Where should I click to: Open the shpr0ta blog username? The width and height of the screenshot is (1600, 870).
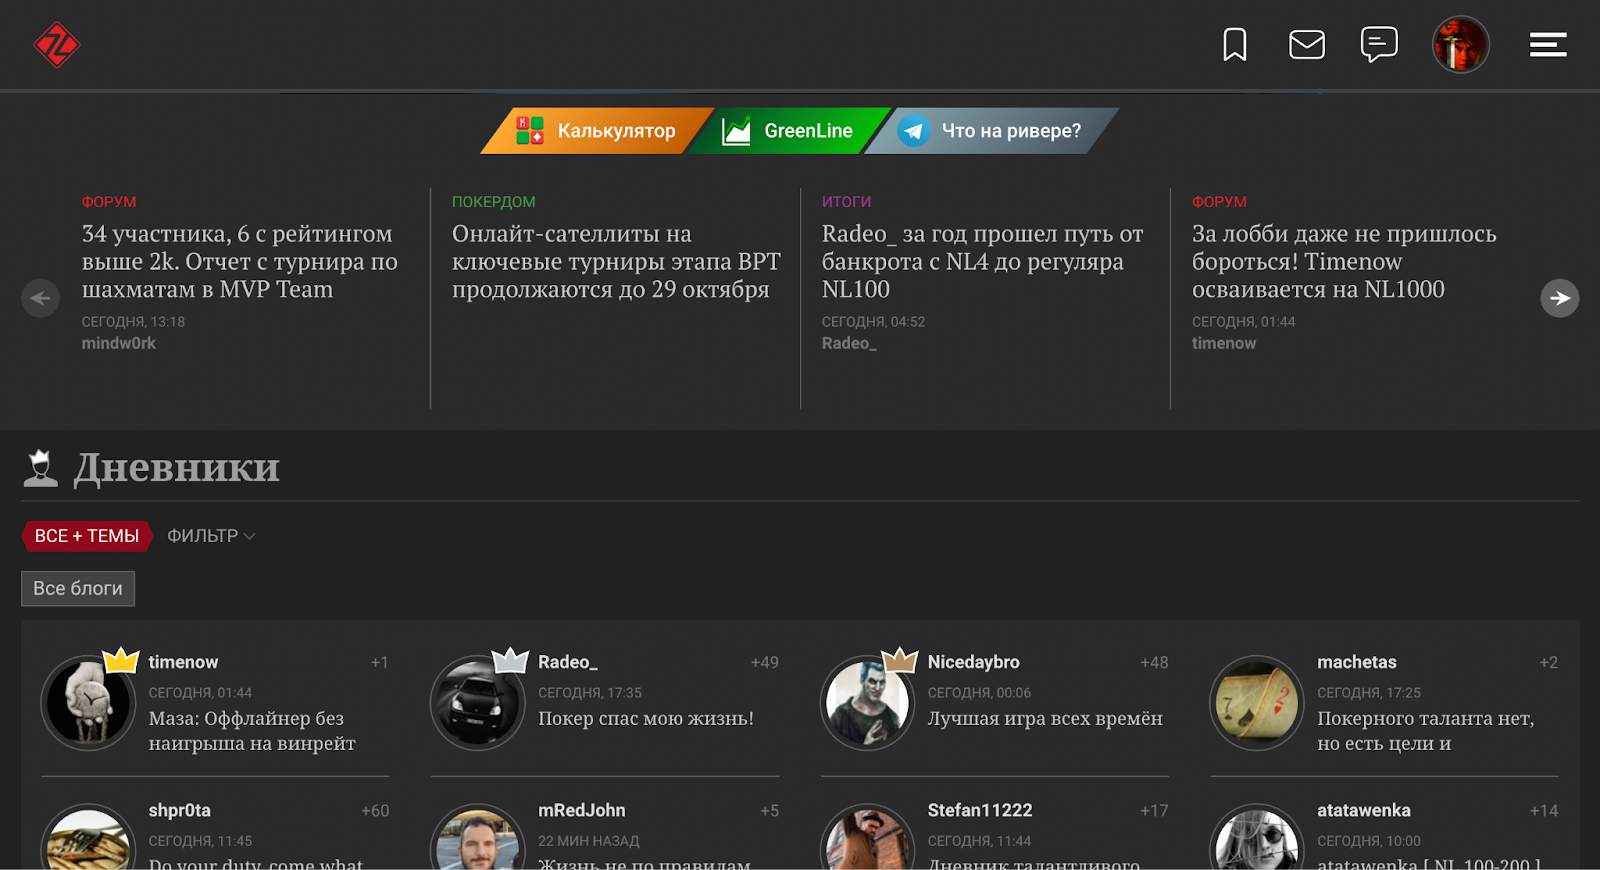point(180,810)
